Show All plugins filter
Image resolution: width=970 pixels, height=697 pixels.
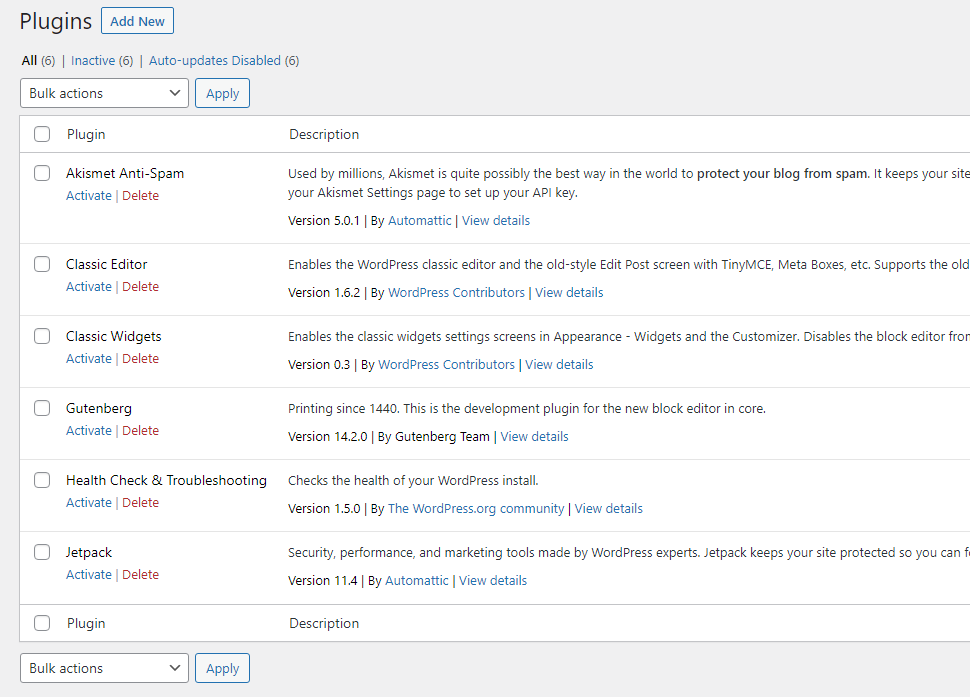[29, 61]
